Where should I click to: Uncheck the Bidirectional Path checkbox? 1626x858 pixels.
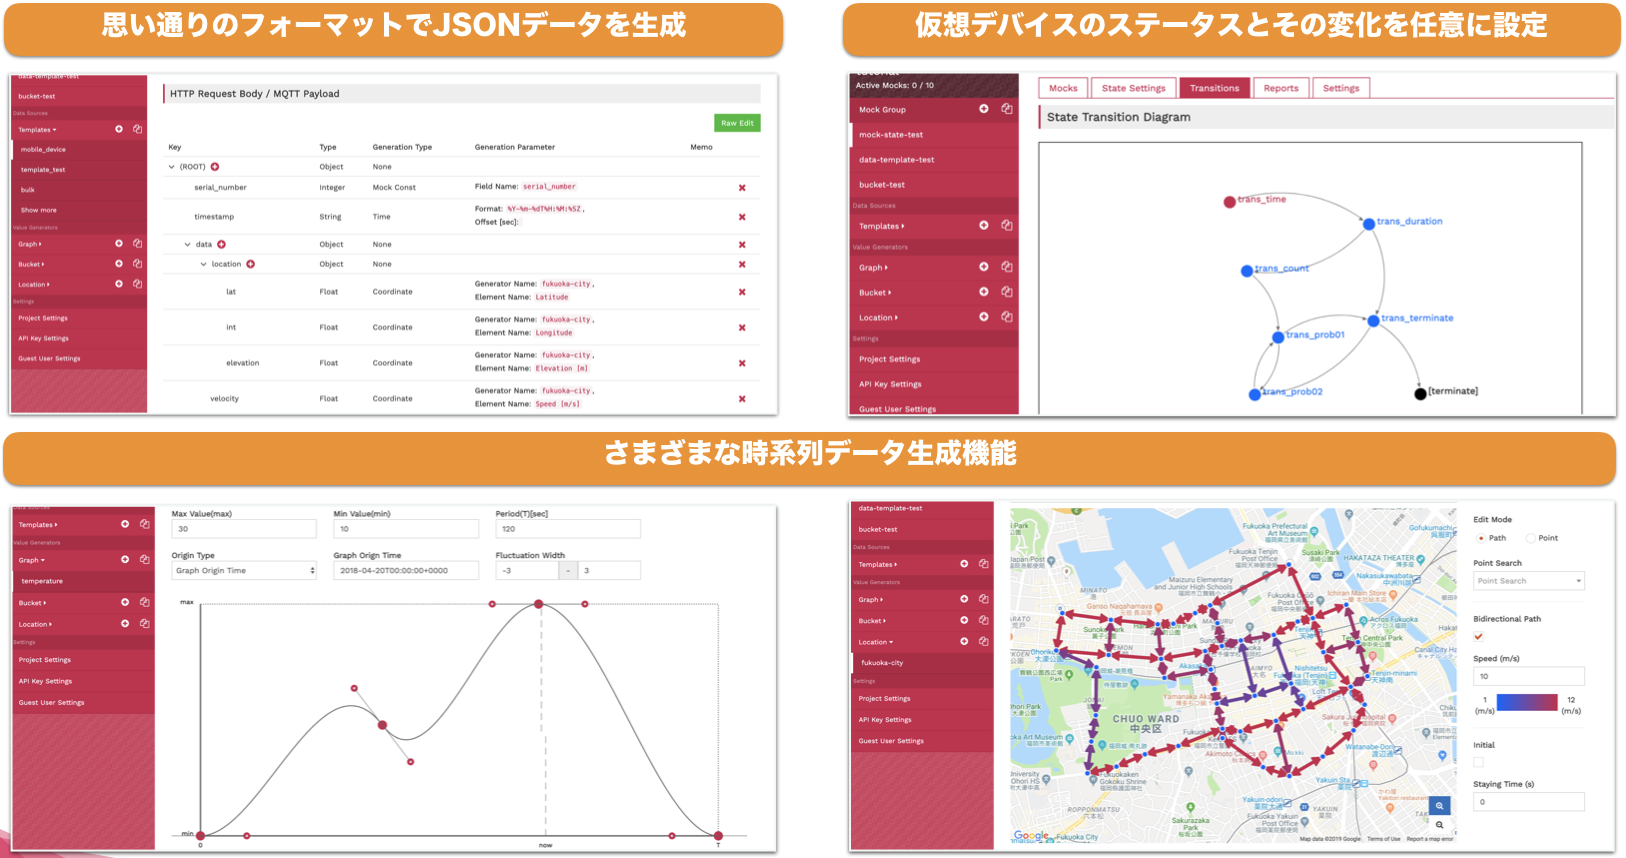point(1478,637)
